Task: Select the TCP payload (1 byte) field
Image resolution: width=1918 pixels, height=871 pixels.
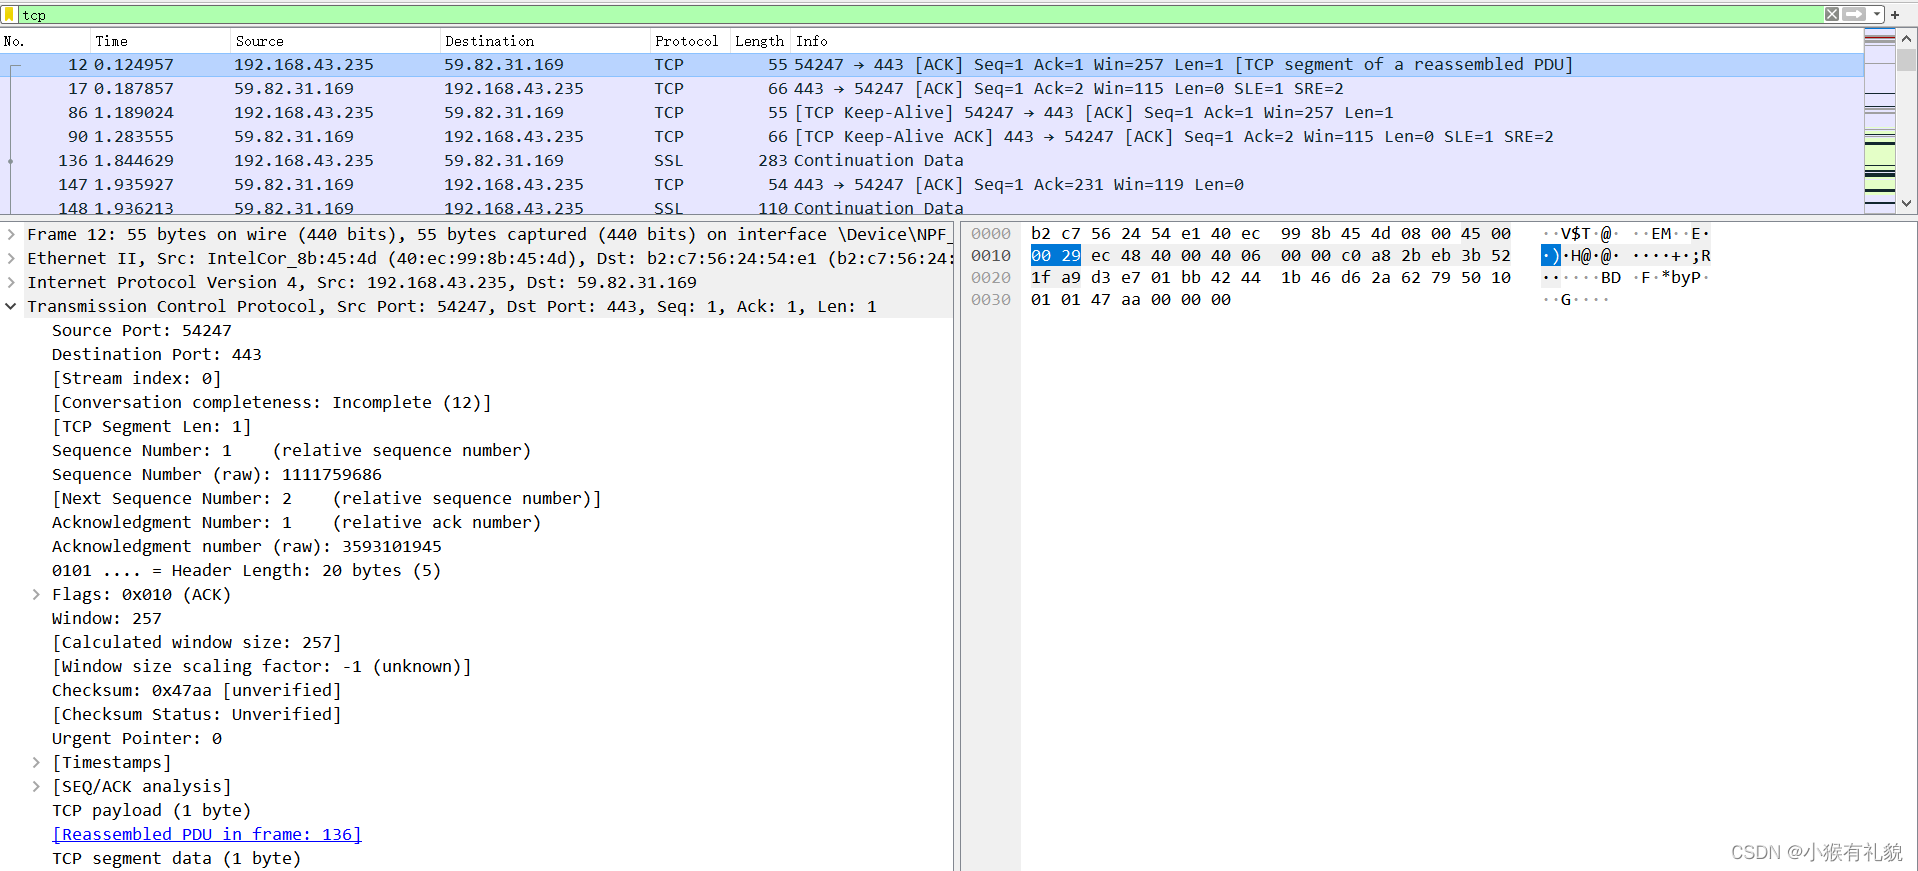Action: [x=152, y=810]
